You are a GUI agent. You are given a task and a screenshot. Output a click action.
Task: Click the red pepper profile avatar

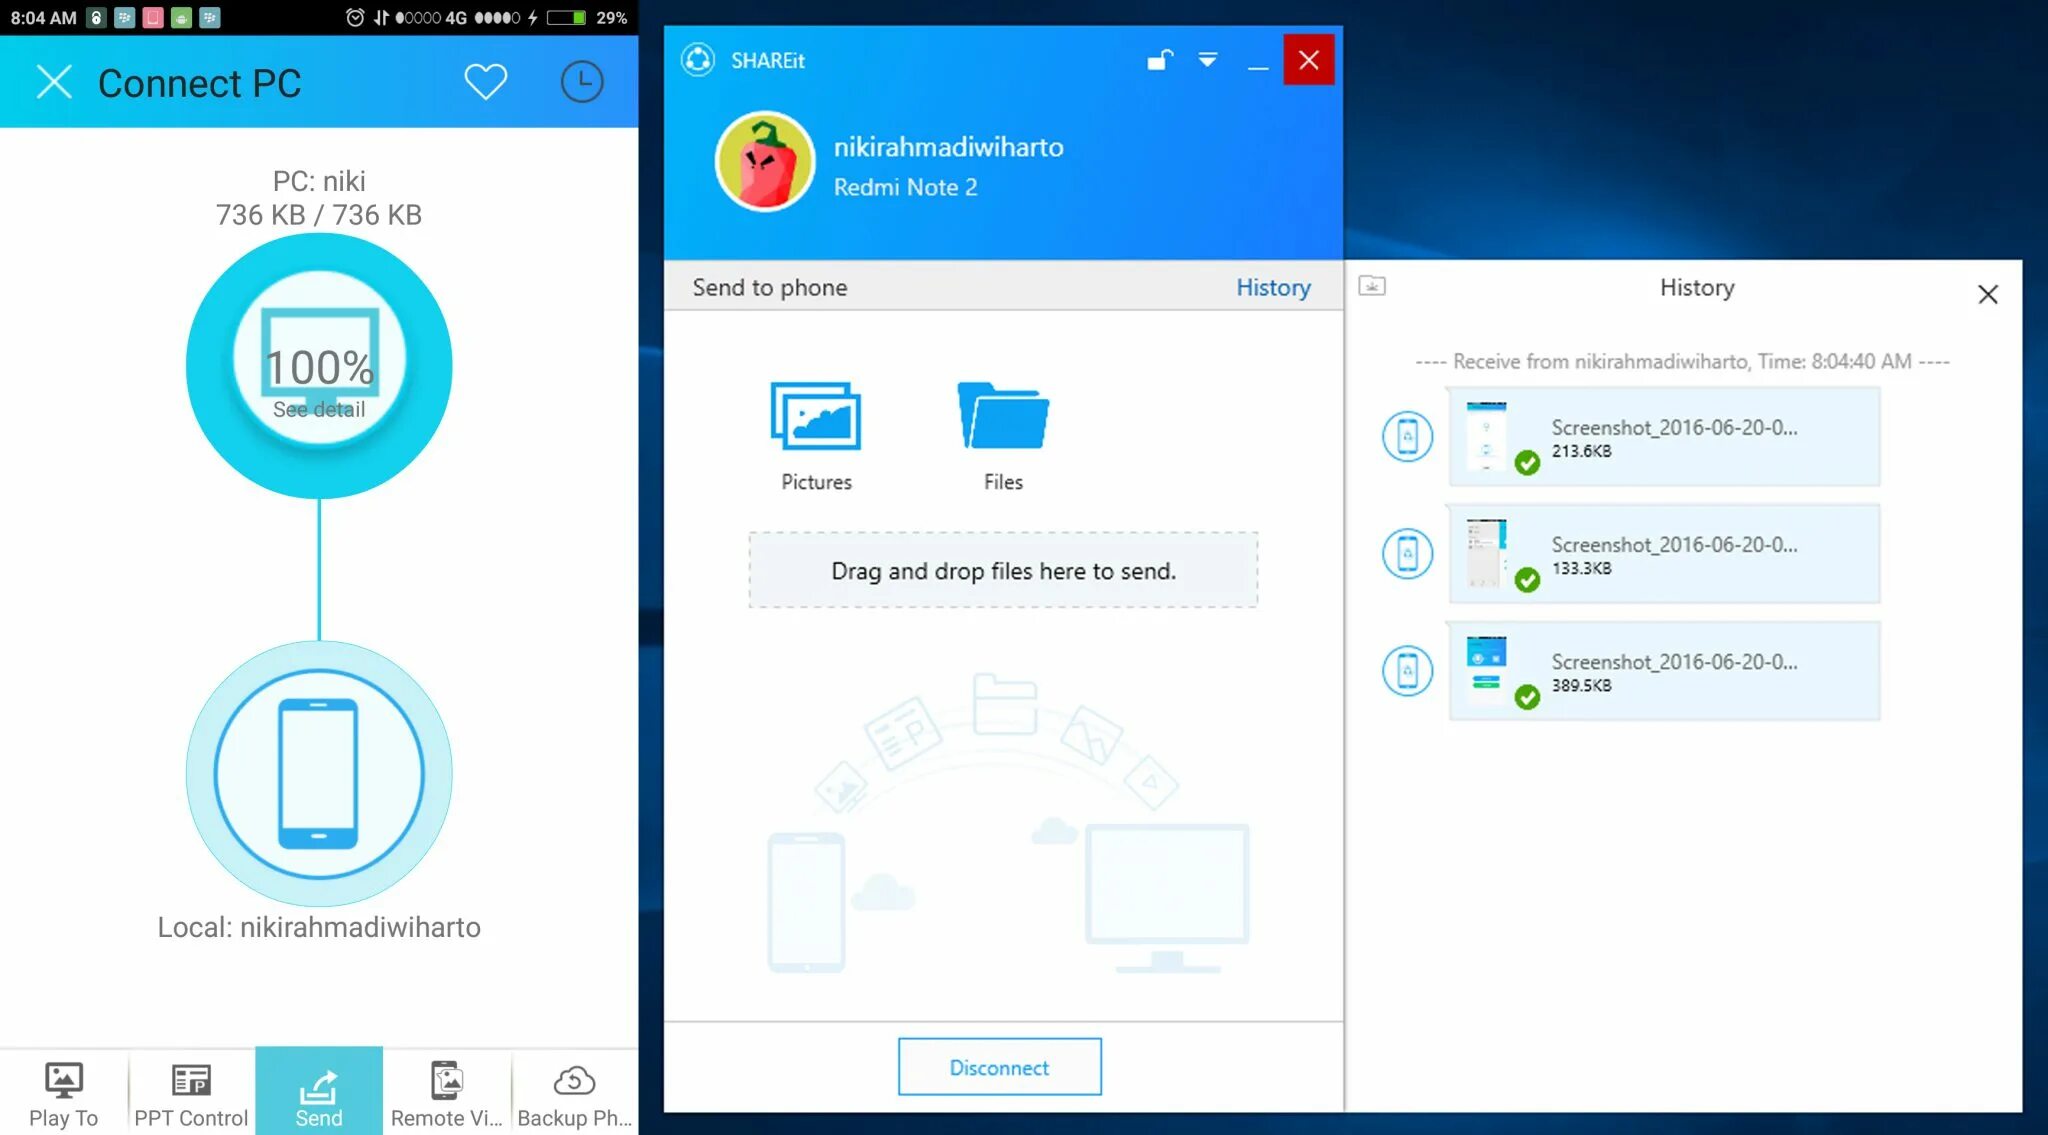(765, 161)
